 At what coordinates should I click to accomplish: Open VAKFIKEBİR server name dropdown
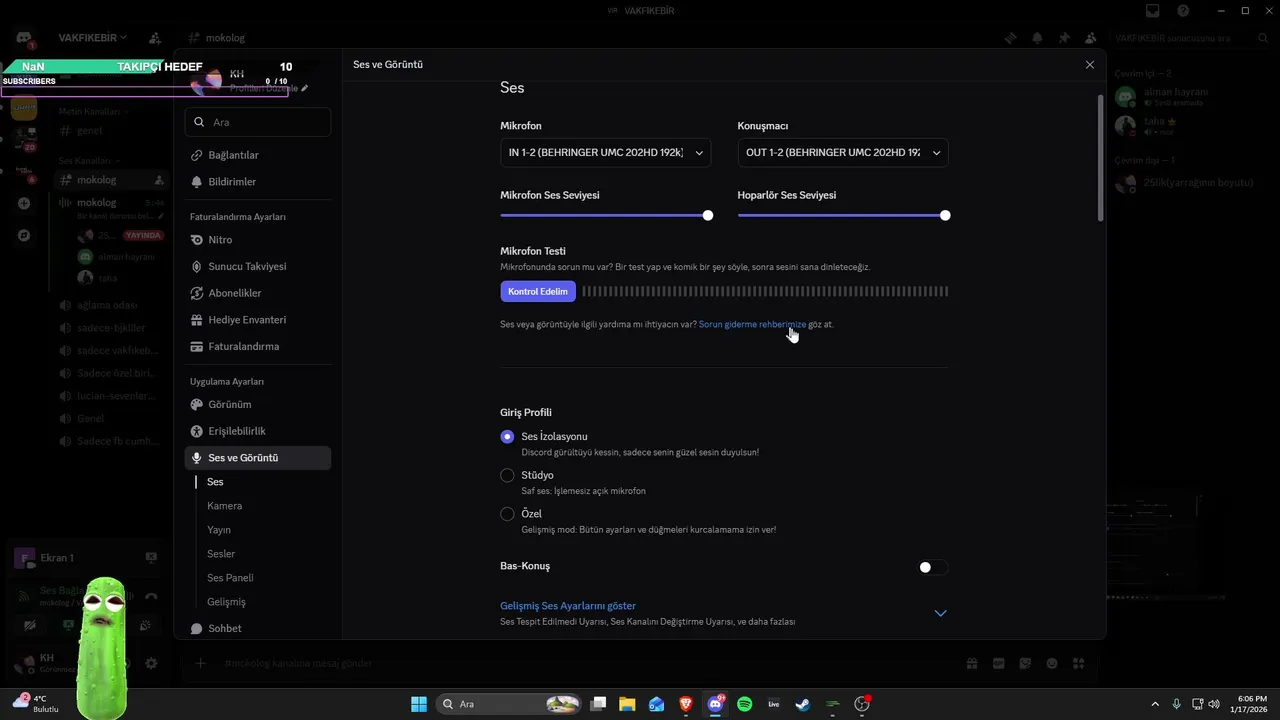coord(93,38)
